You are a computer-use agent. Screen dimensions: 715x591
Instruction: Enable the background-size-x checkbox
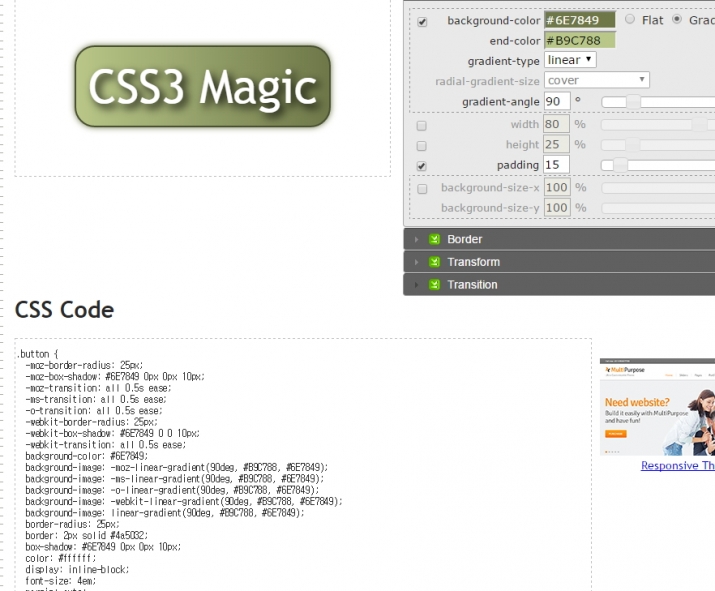tap(422, 189)
